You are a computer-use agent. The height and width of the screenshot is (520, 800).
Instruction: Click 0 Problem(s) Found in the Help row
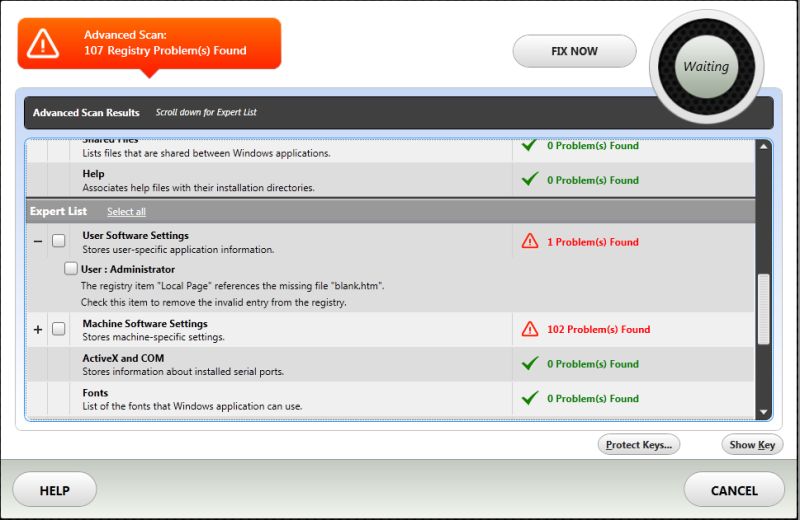click(593, 180)
